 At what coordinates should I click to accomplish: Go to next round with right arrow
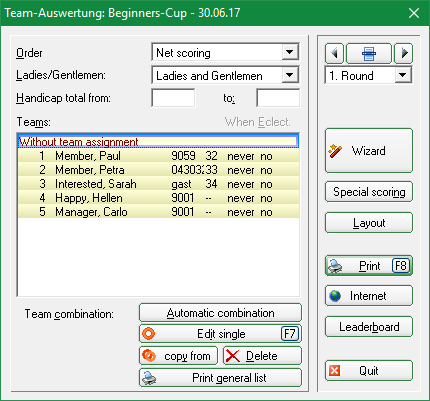click(x=404, y=53)
